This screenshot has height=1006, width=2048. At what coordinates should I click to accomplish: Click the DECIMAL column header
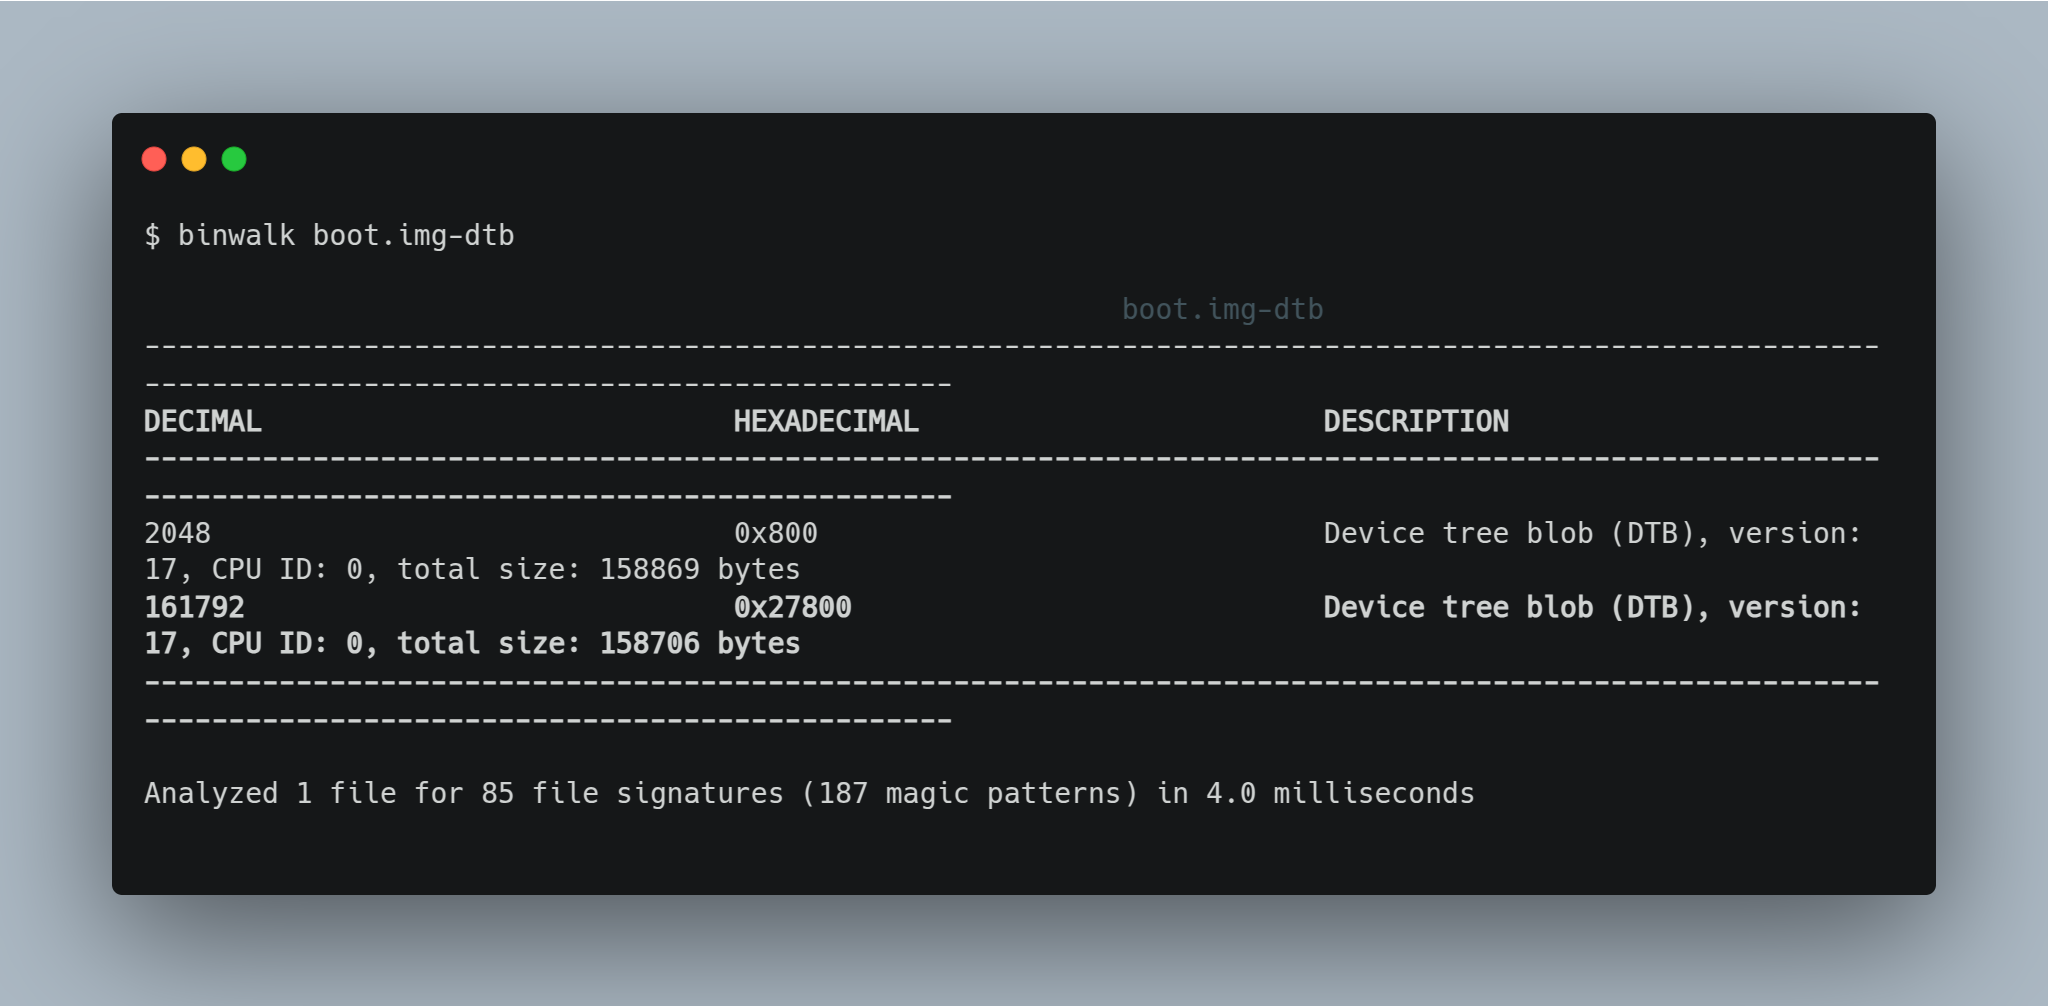pyautogui.click(x=202, y=421)
